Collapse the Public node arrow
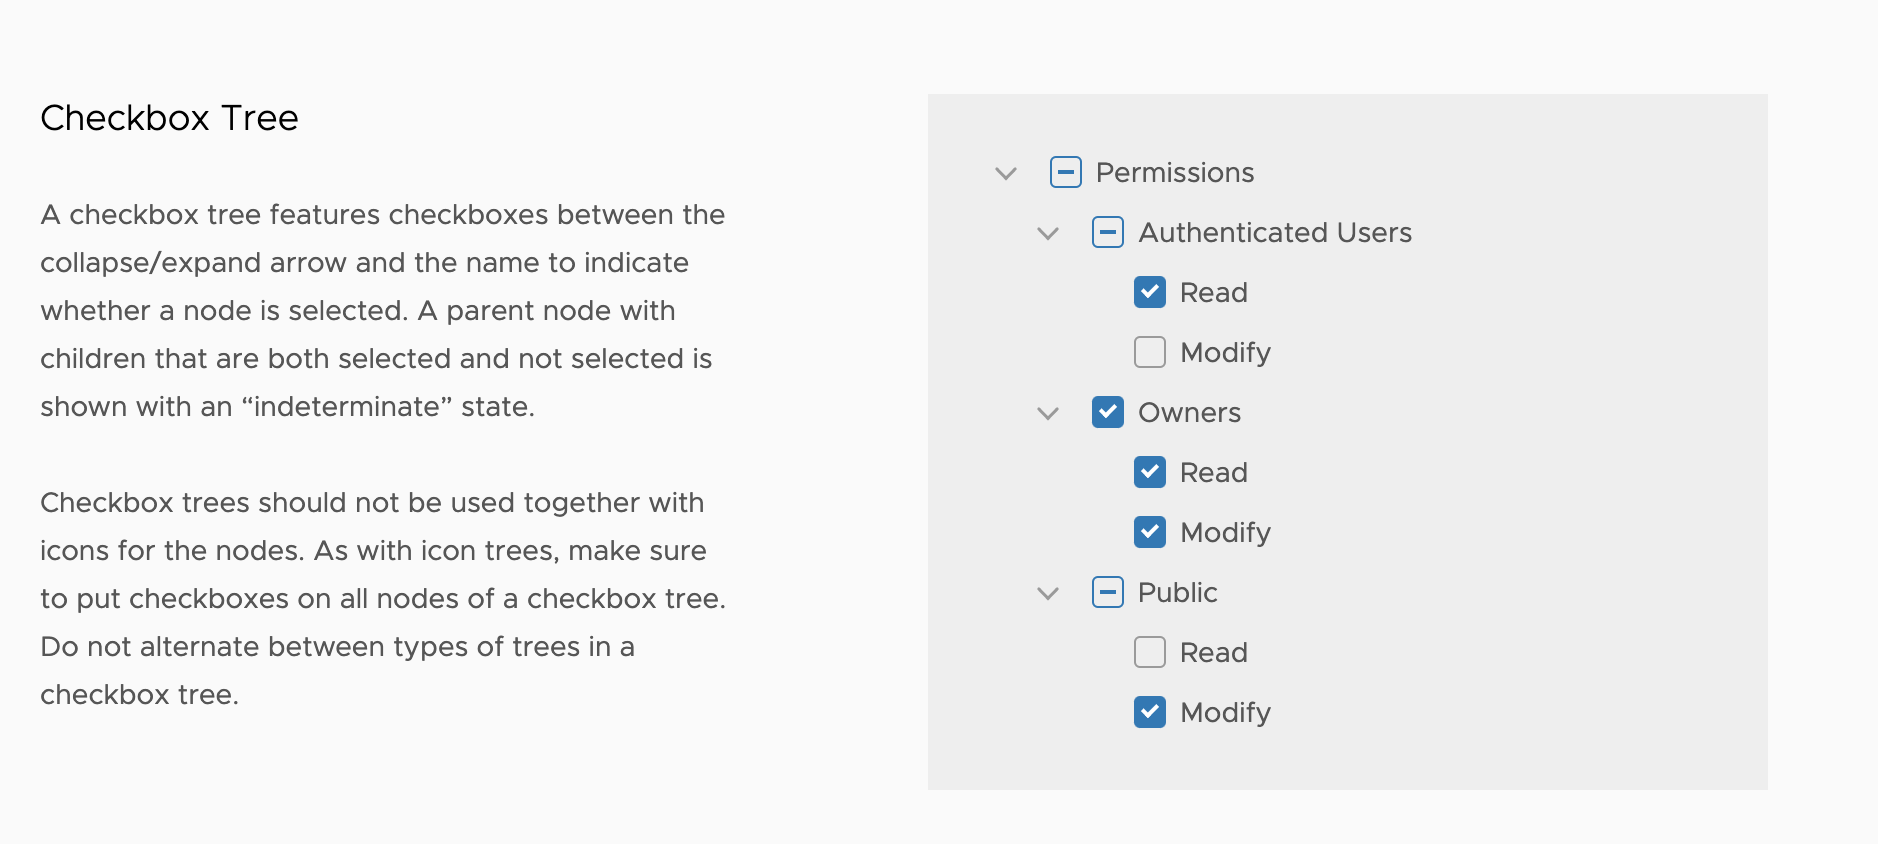 pos(1048,594)
